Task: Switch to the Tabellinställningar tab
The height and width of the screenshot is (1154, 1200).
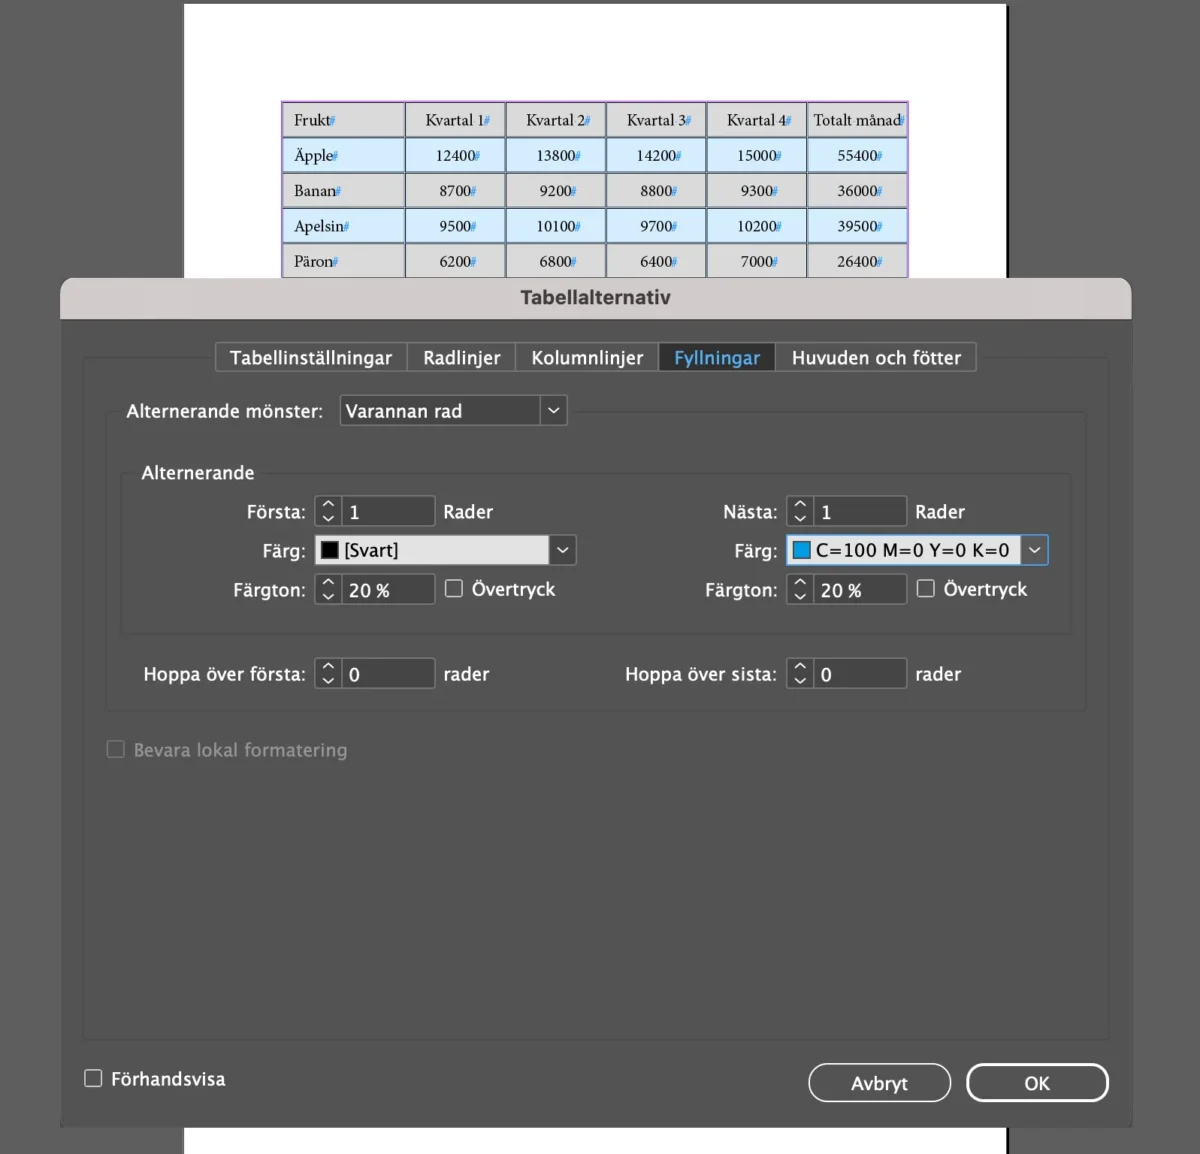Action: tap(310, 358)
